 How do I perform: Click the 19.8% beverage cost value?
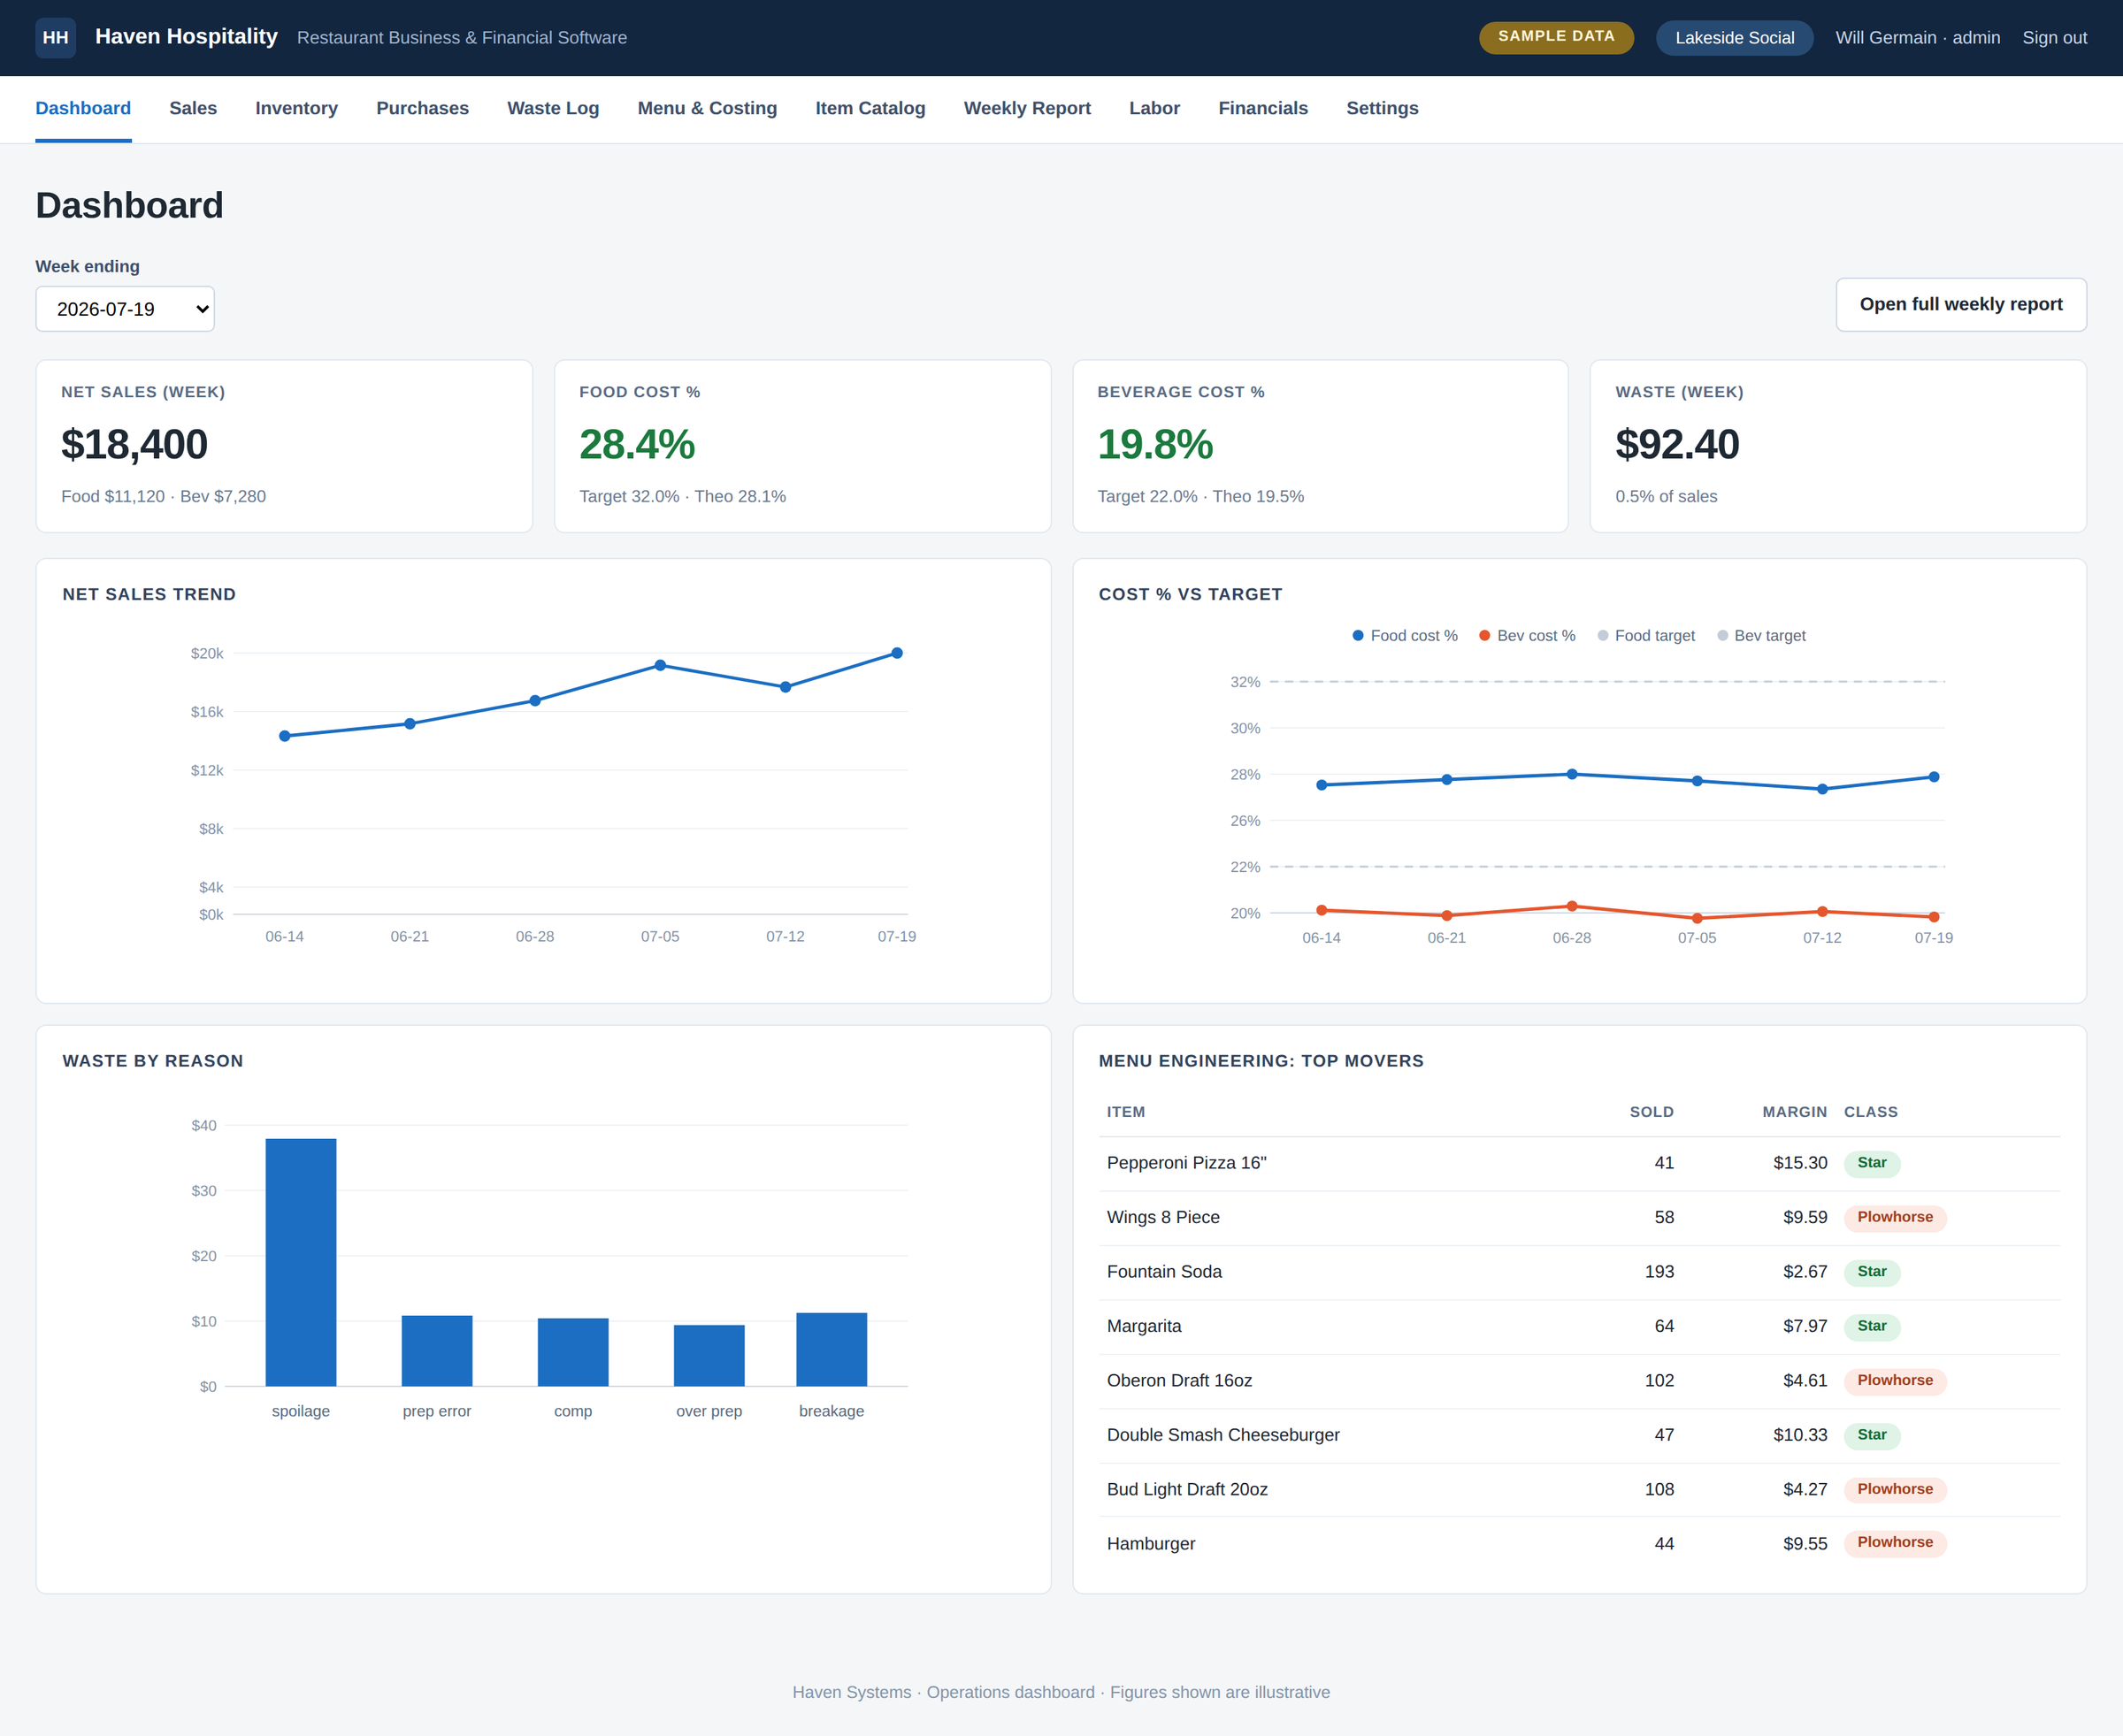coord(1155,445)
